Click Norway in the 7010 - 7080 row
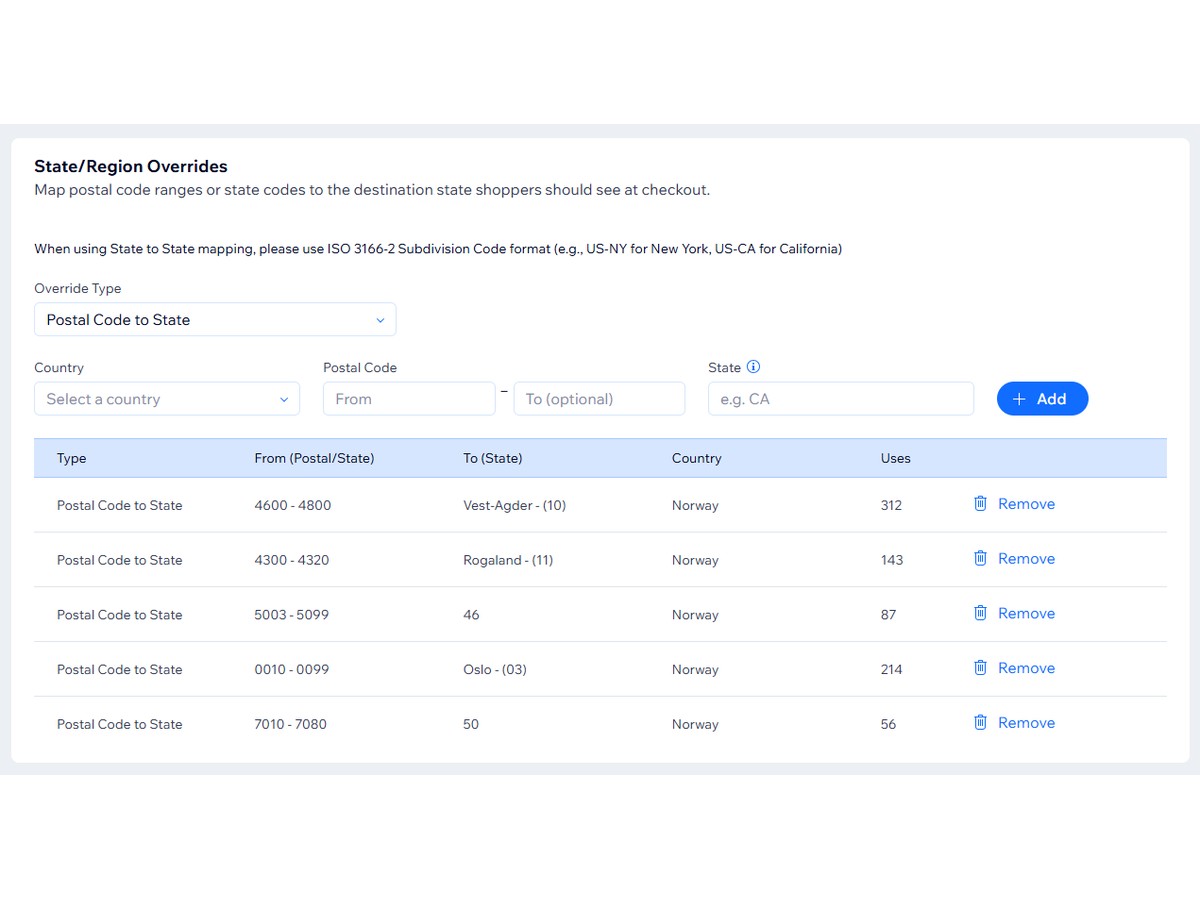The height and width of the screenshot is (900, 1200). [x=695, y=724]
